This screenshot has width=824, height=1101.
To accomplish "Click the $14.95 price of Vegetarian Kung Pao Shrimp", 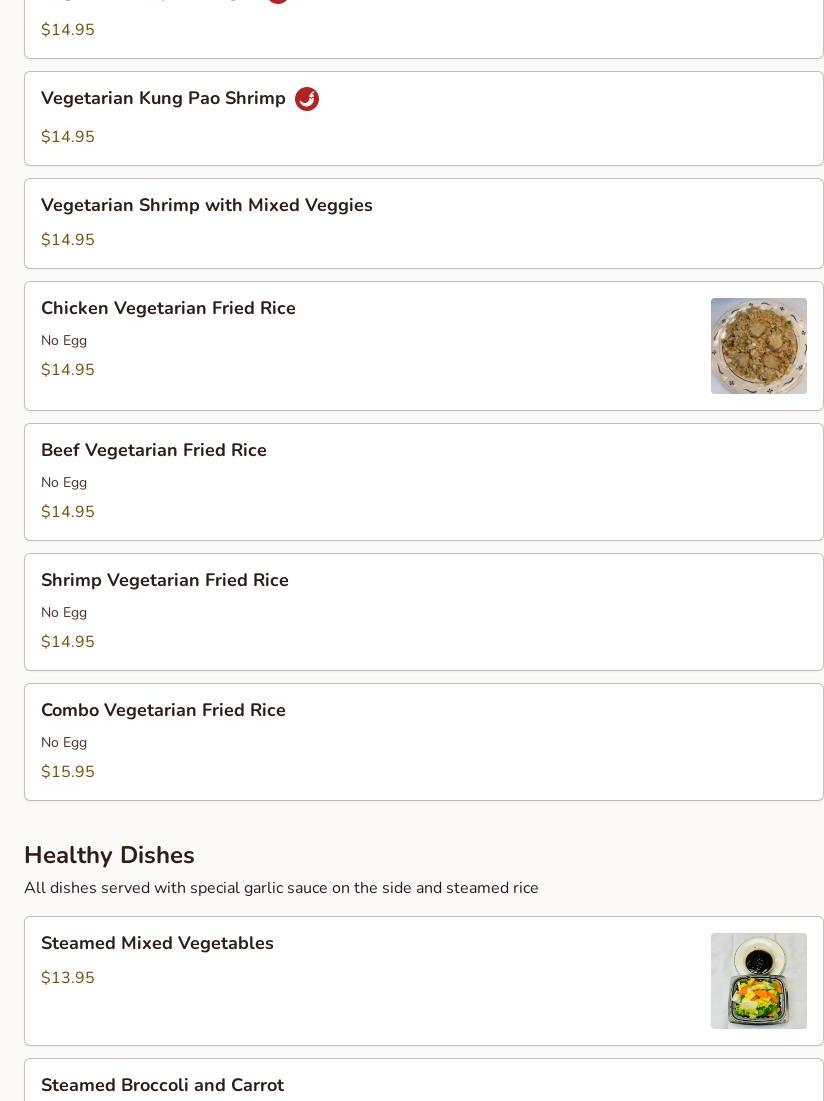I will coord(67,136).
